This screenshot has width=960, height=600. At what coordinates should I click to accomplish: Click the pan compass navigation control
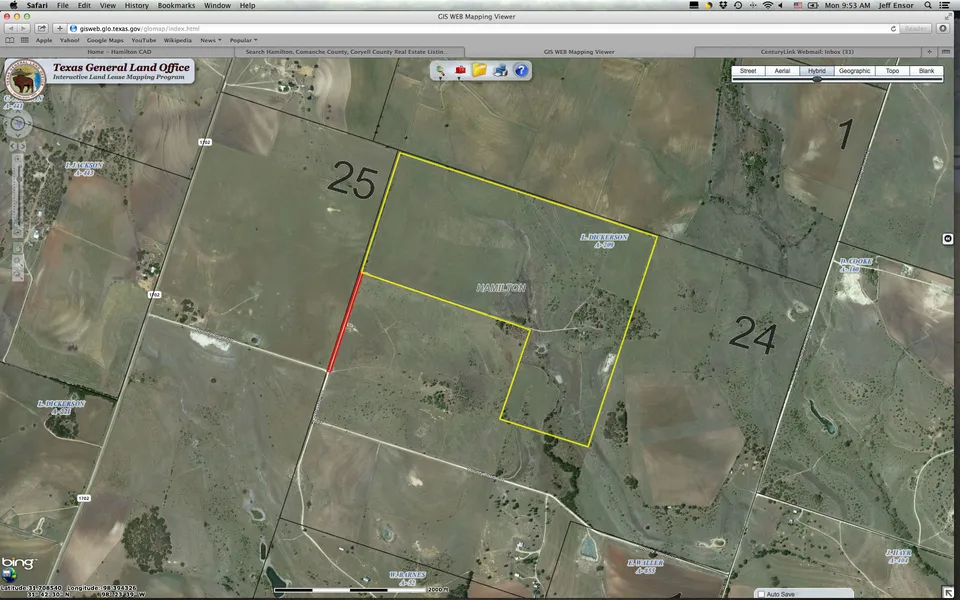[18, 125]
